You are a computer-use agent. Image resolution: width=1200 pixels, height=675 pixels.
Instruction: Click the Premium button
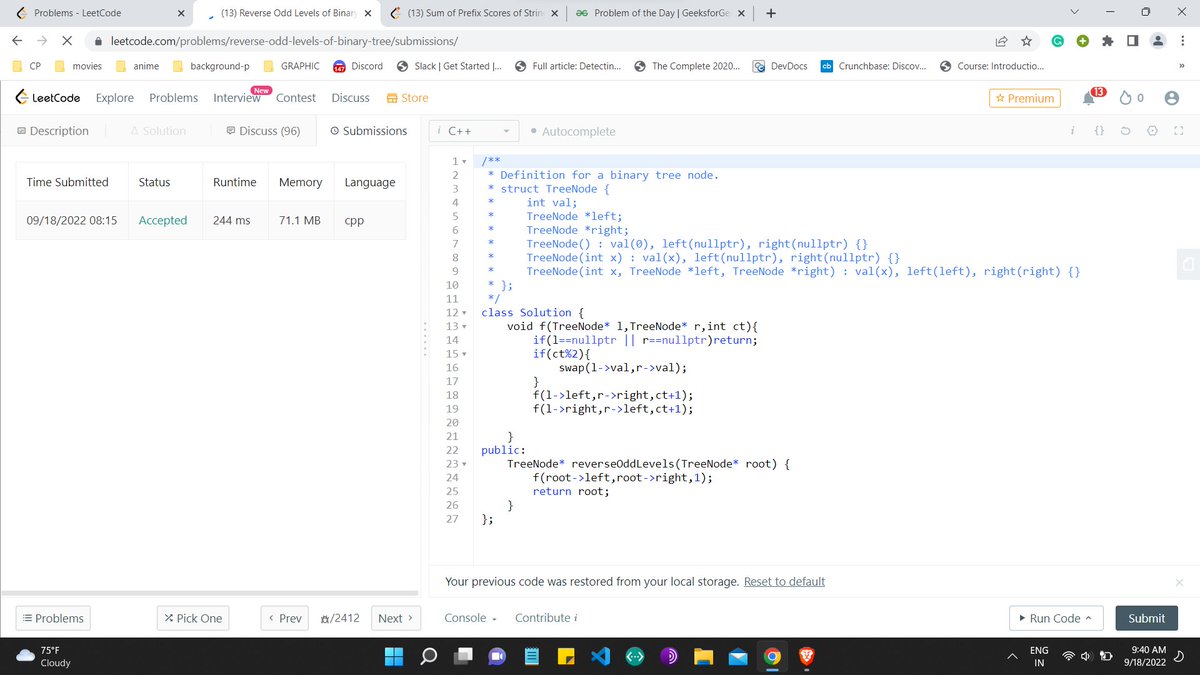point(1024,98)
